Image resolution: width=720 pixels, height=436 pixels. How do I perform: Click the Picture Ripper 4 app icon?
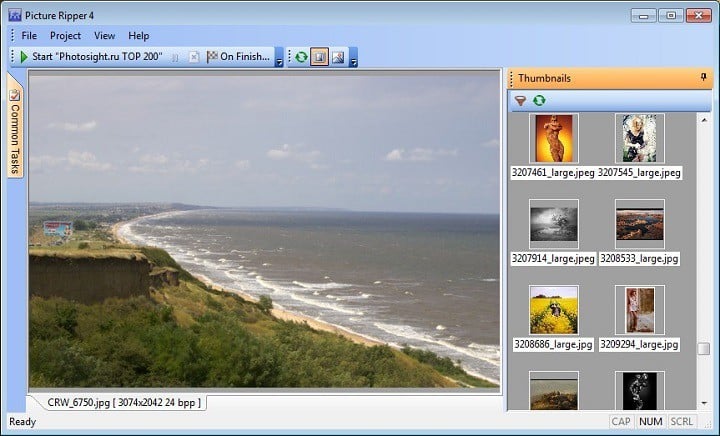pyautogui.click(x=15, y=15)
